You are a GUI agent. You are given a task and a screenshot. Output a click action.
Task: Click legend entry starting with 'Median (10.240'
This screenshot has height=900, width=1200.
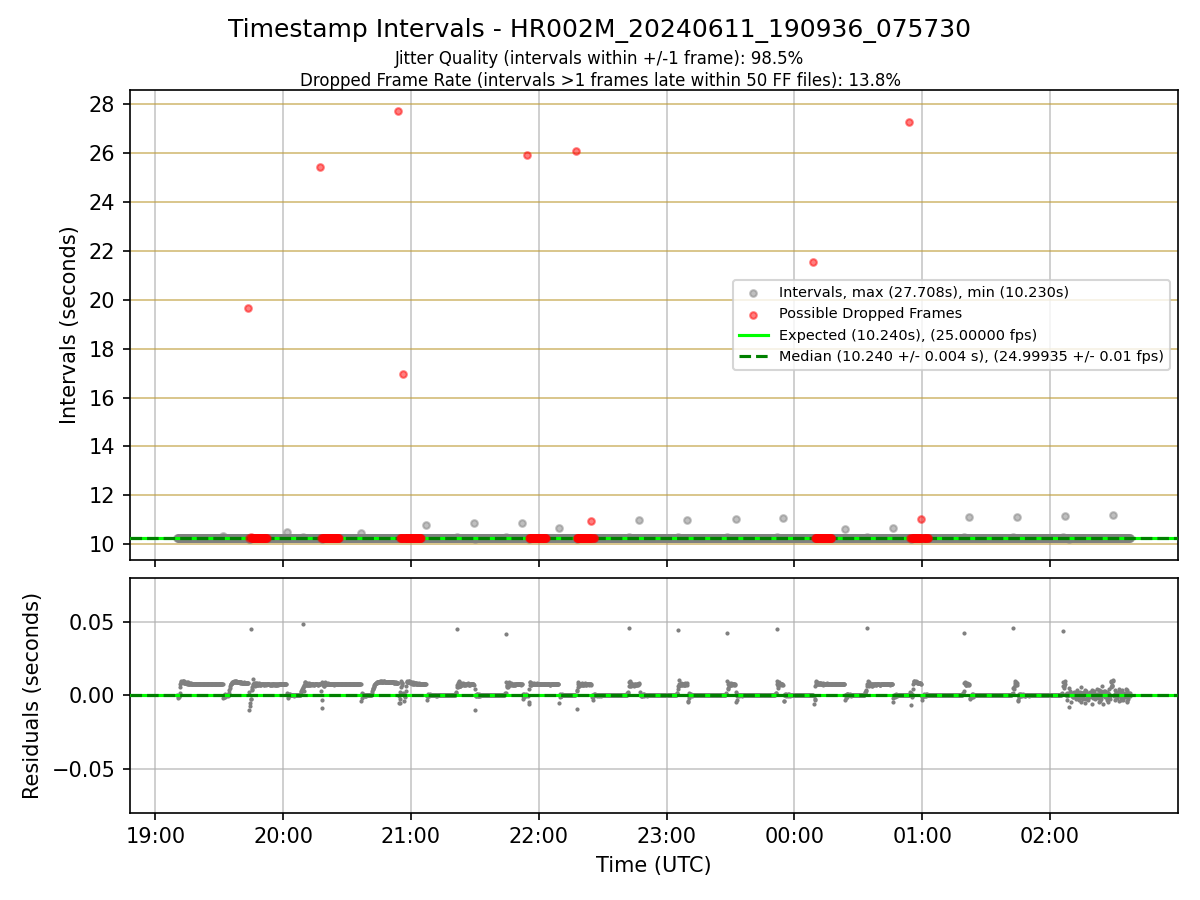[971, 356]
